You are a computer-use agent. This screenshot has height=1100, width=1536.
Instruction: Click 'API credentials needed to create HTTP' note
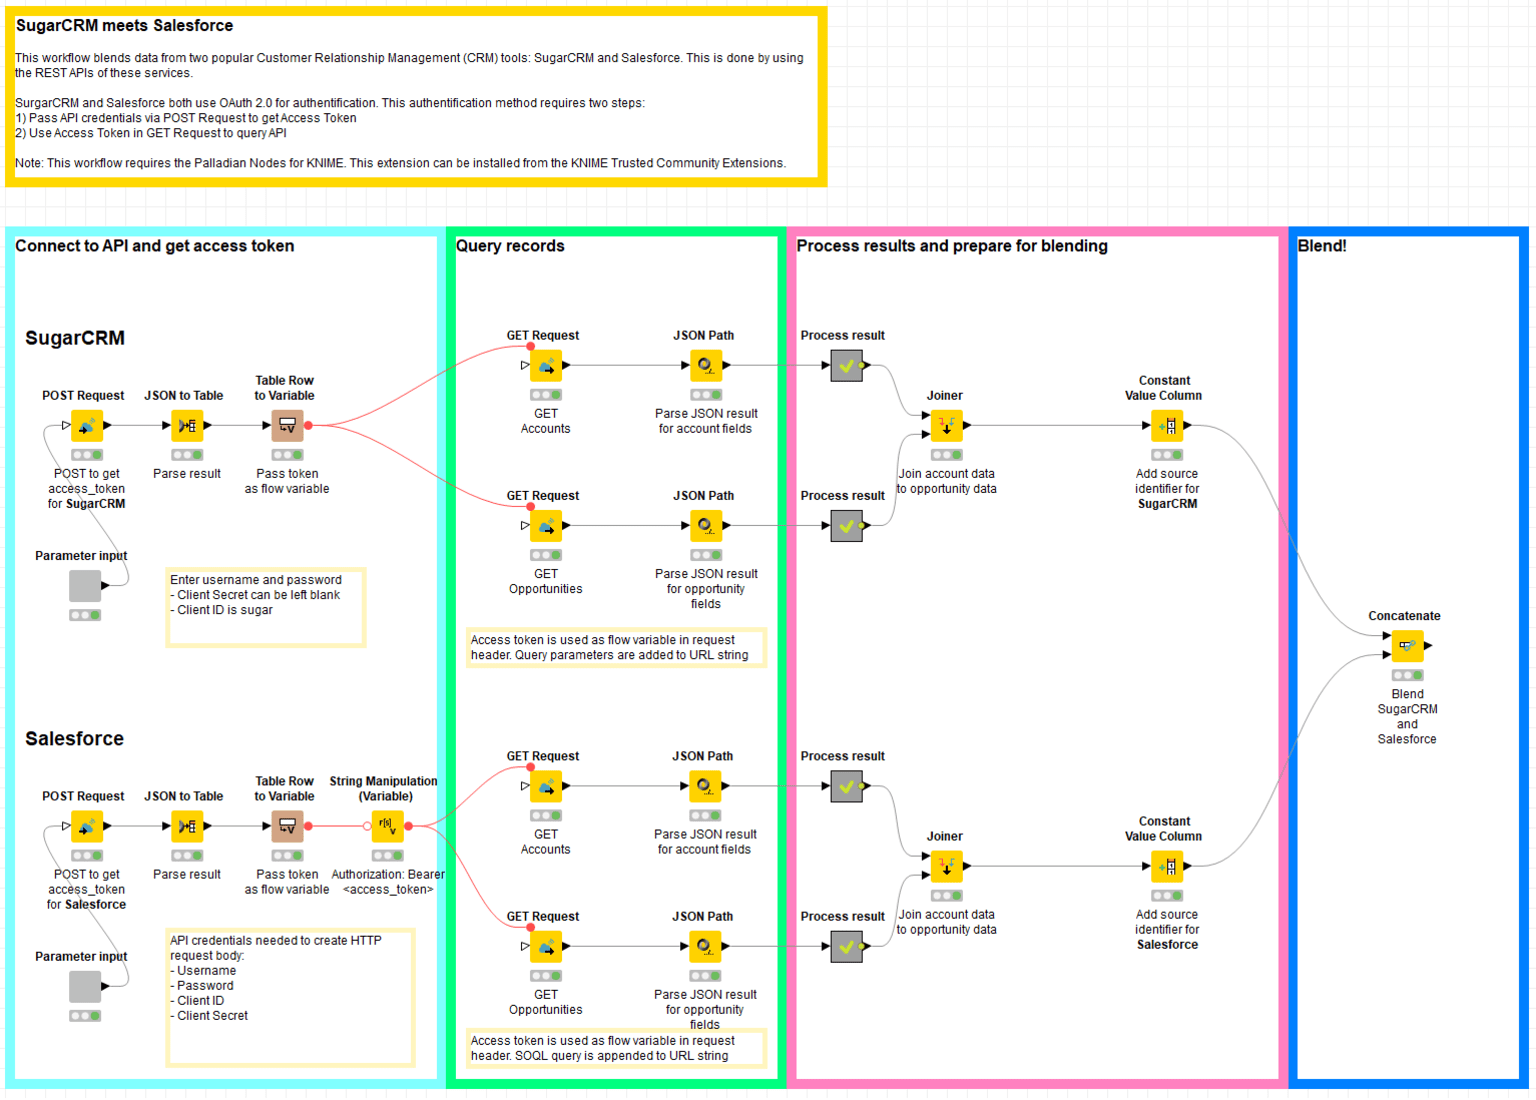pyautogui.click(x=290, y=997)
